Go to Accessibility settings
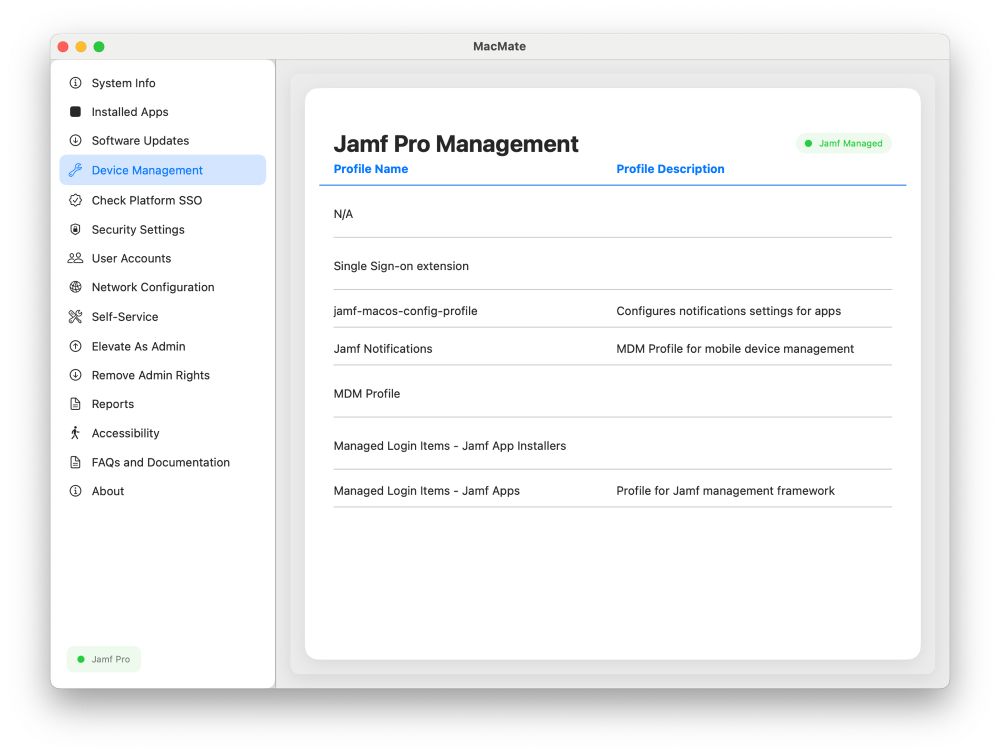The image size is (1000, 755). (x=163, y=433)
